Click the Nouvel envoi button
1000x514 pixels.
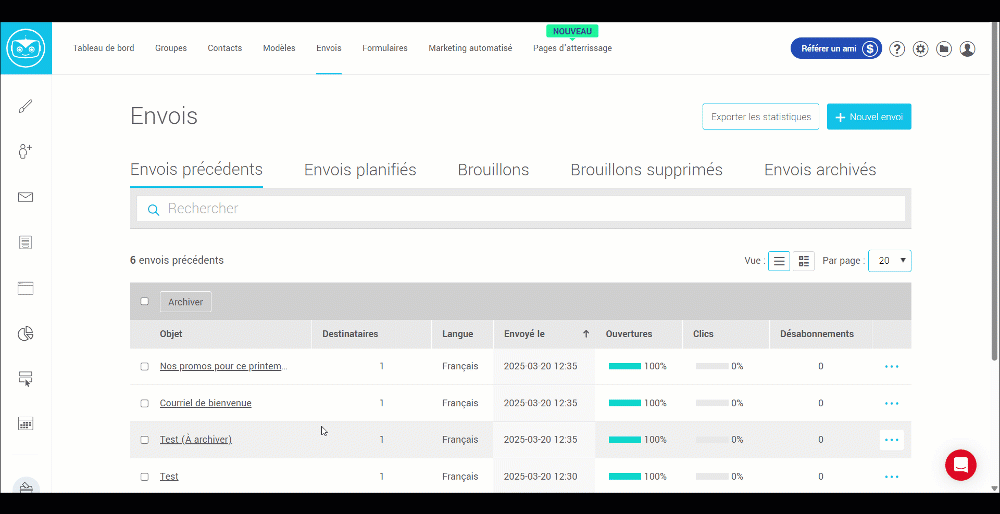(x=868, y=117)
